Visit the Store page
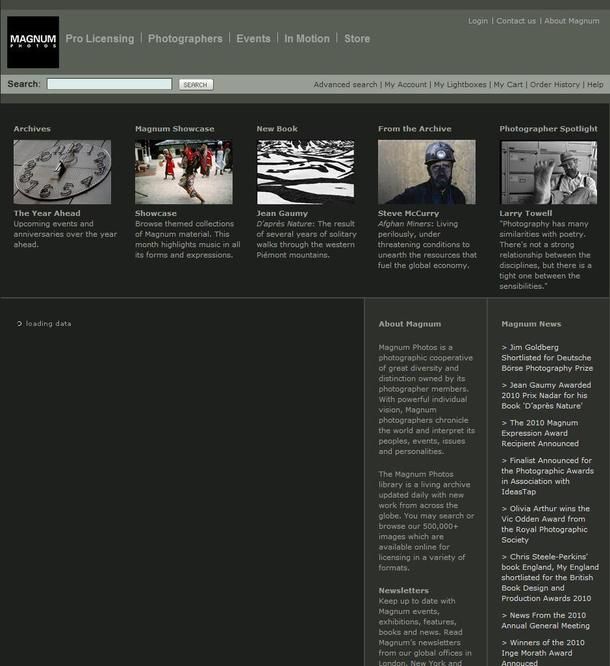610x666 pixels. pos(357,39)
